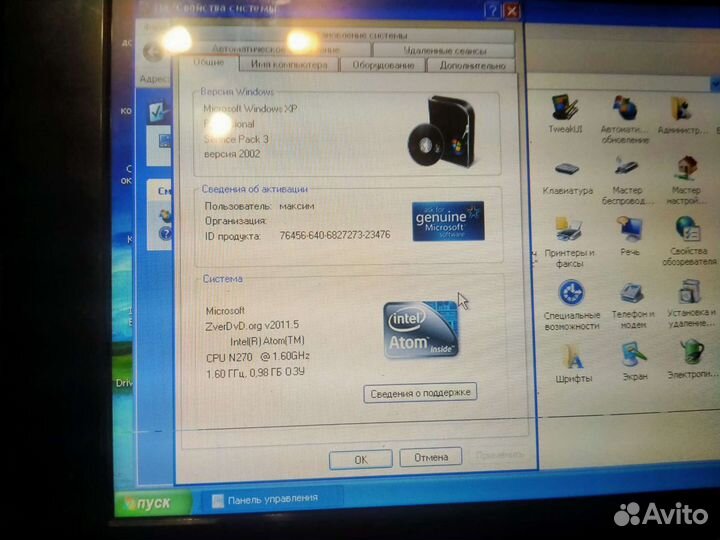Switch to the Общие tab

[208, 63]
